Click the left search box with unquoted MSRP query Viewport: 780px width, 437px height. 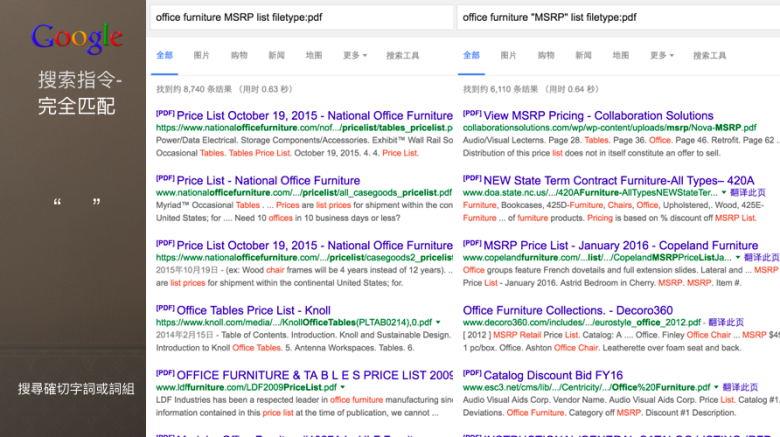301,17
